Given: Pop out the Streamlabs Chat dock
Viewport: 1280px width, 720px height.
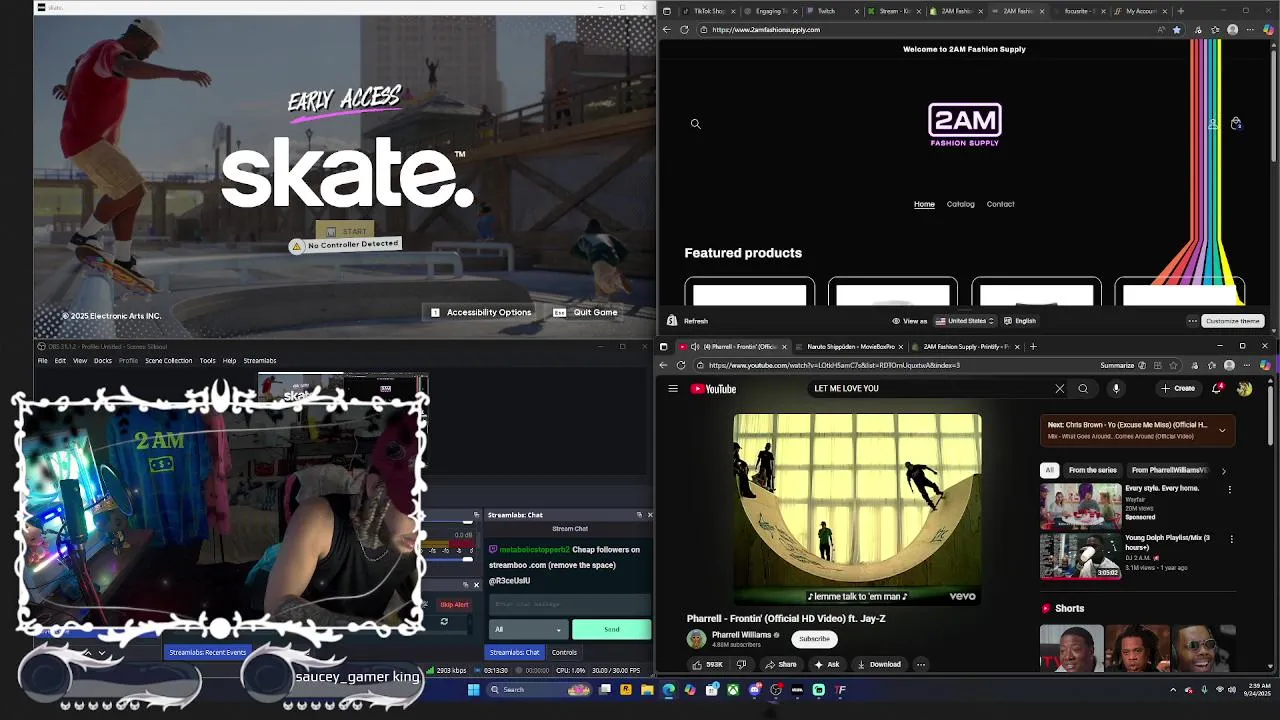Looking at the screenshot, I should click(639, 515).
